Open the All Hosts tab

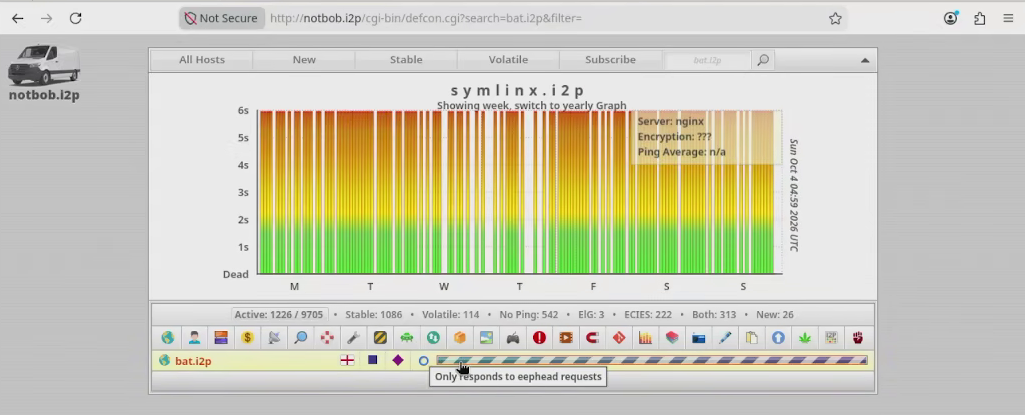202,59
